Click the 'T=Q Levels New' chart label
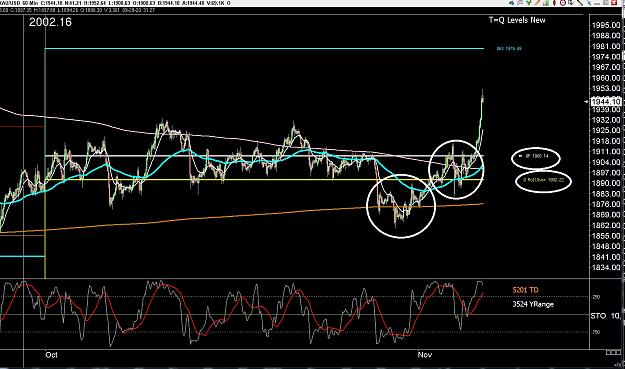The image size is (625, 369). click(517, 20)
